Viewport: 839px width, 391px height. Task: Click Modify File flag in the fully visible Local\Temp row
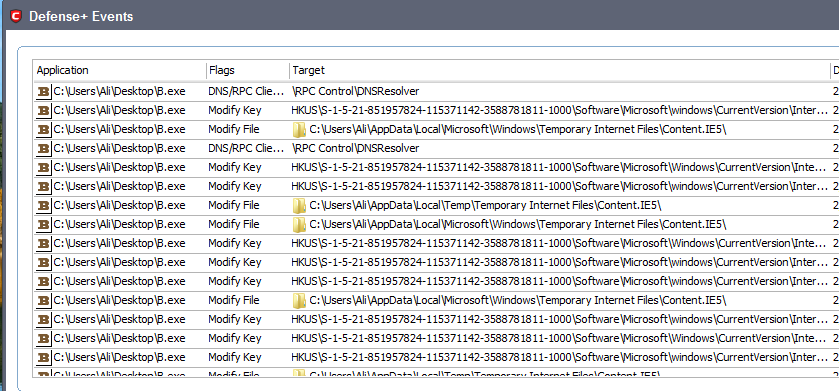click(x=234, y=205)
